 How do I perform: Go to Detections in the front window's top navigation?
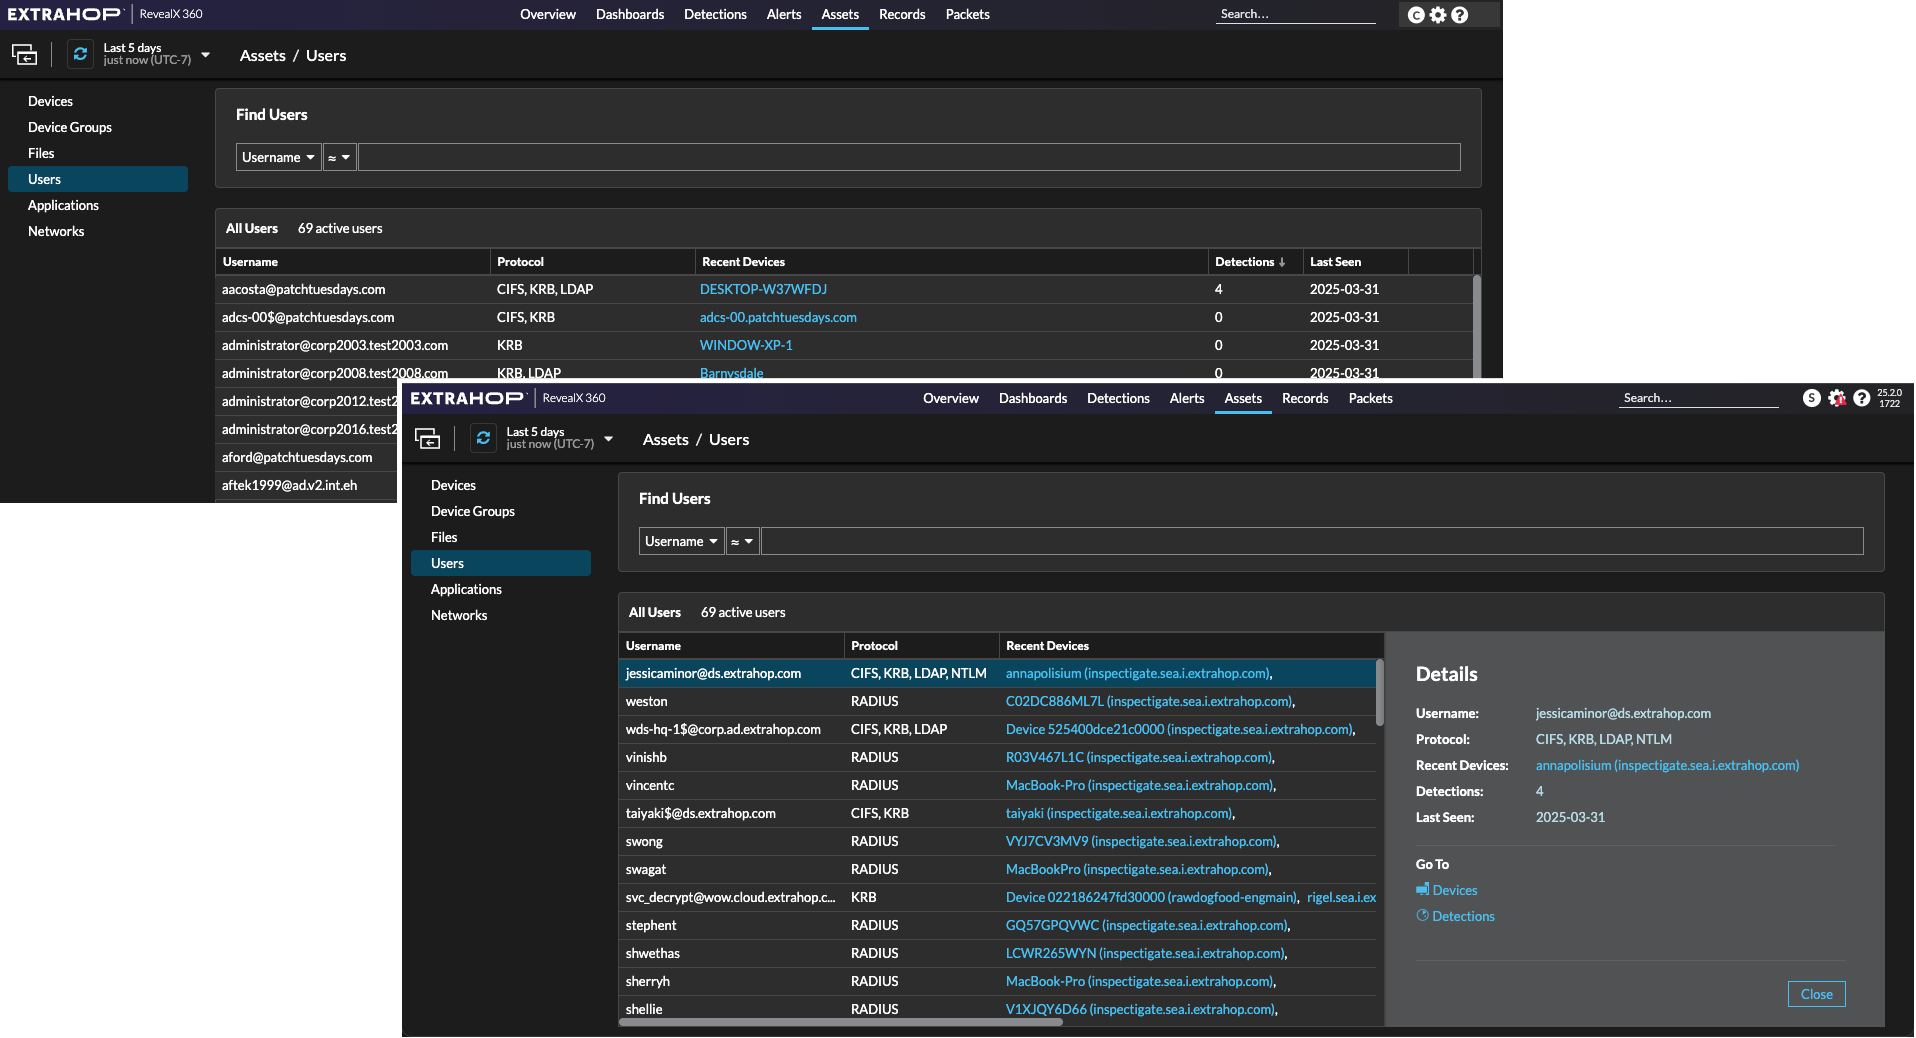tap(1118, 398)
